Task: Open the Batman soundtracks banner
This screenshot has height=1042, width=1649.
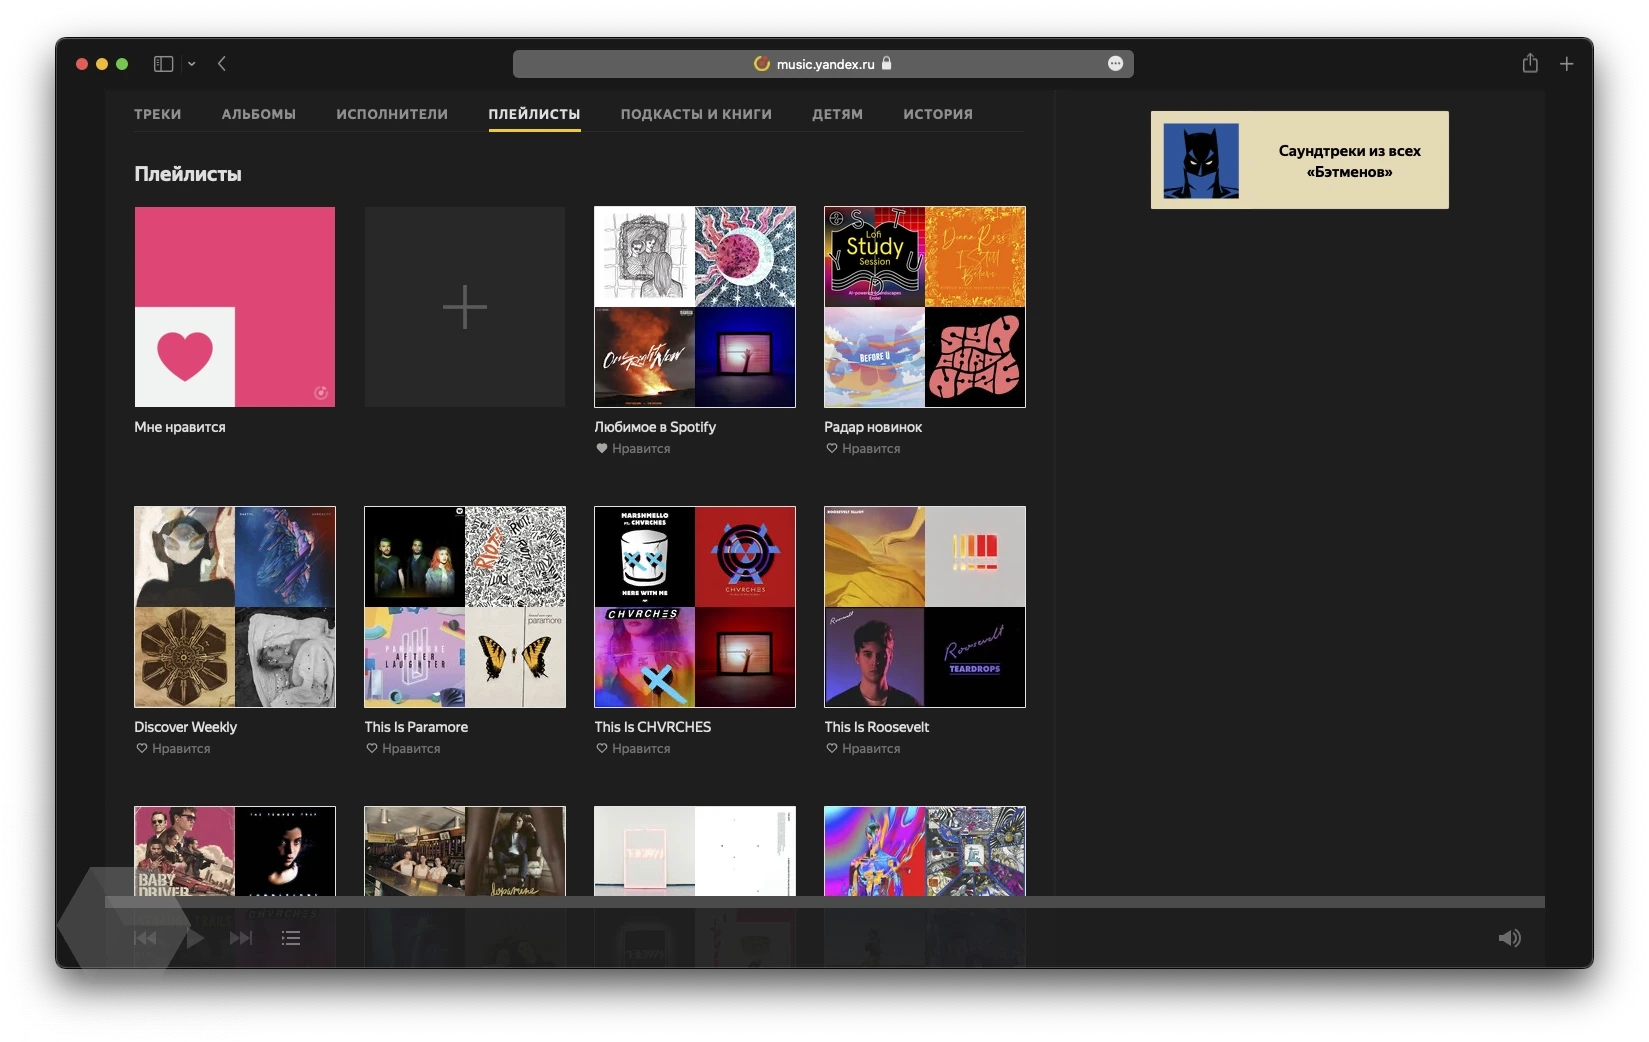Action: [1299, 160]
